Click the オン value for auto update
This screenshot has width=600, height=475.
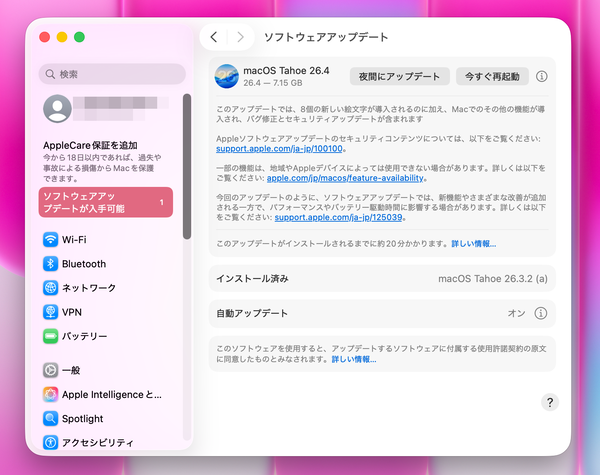(517, 313)
